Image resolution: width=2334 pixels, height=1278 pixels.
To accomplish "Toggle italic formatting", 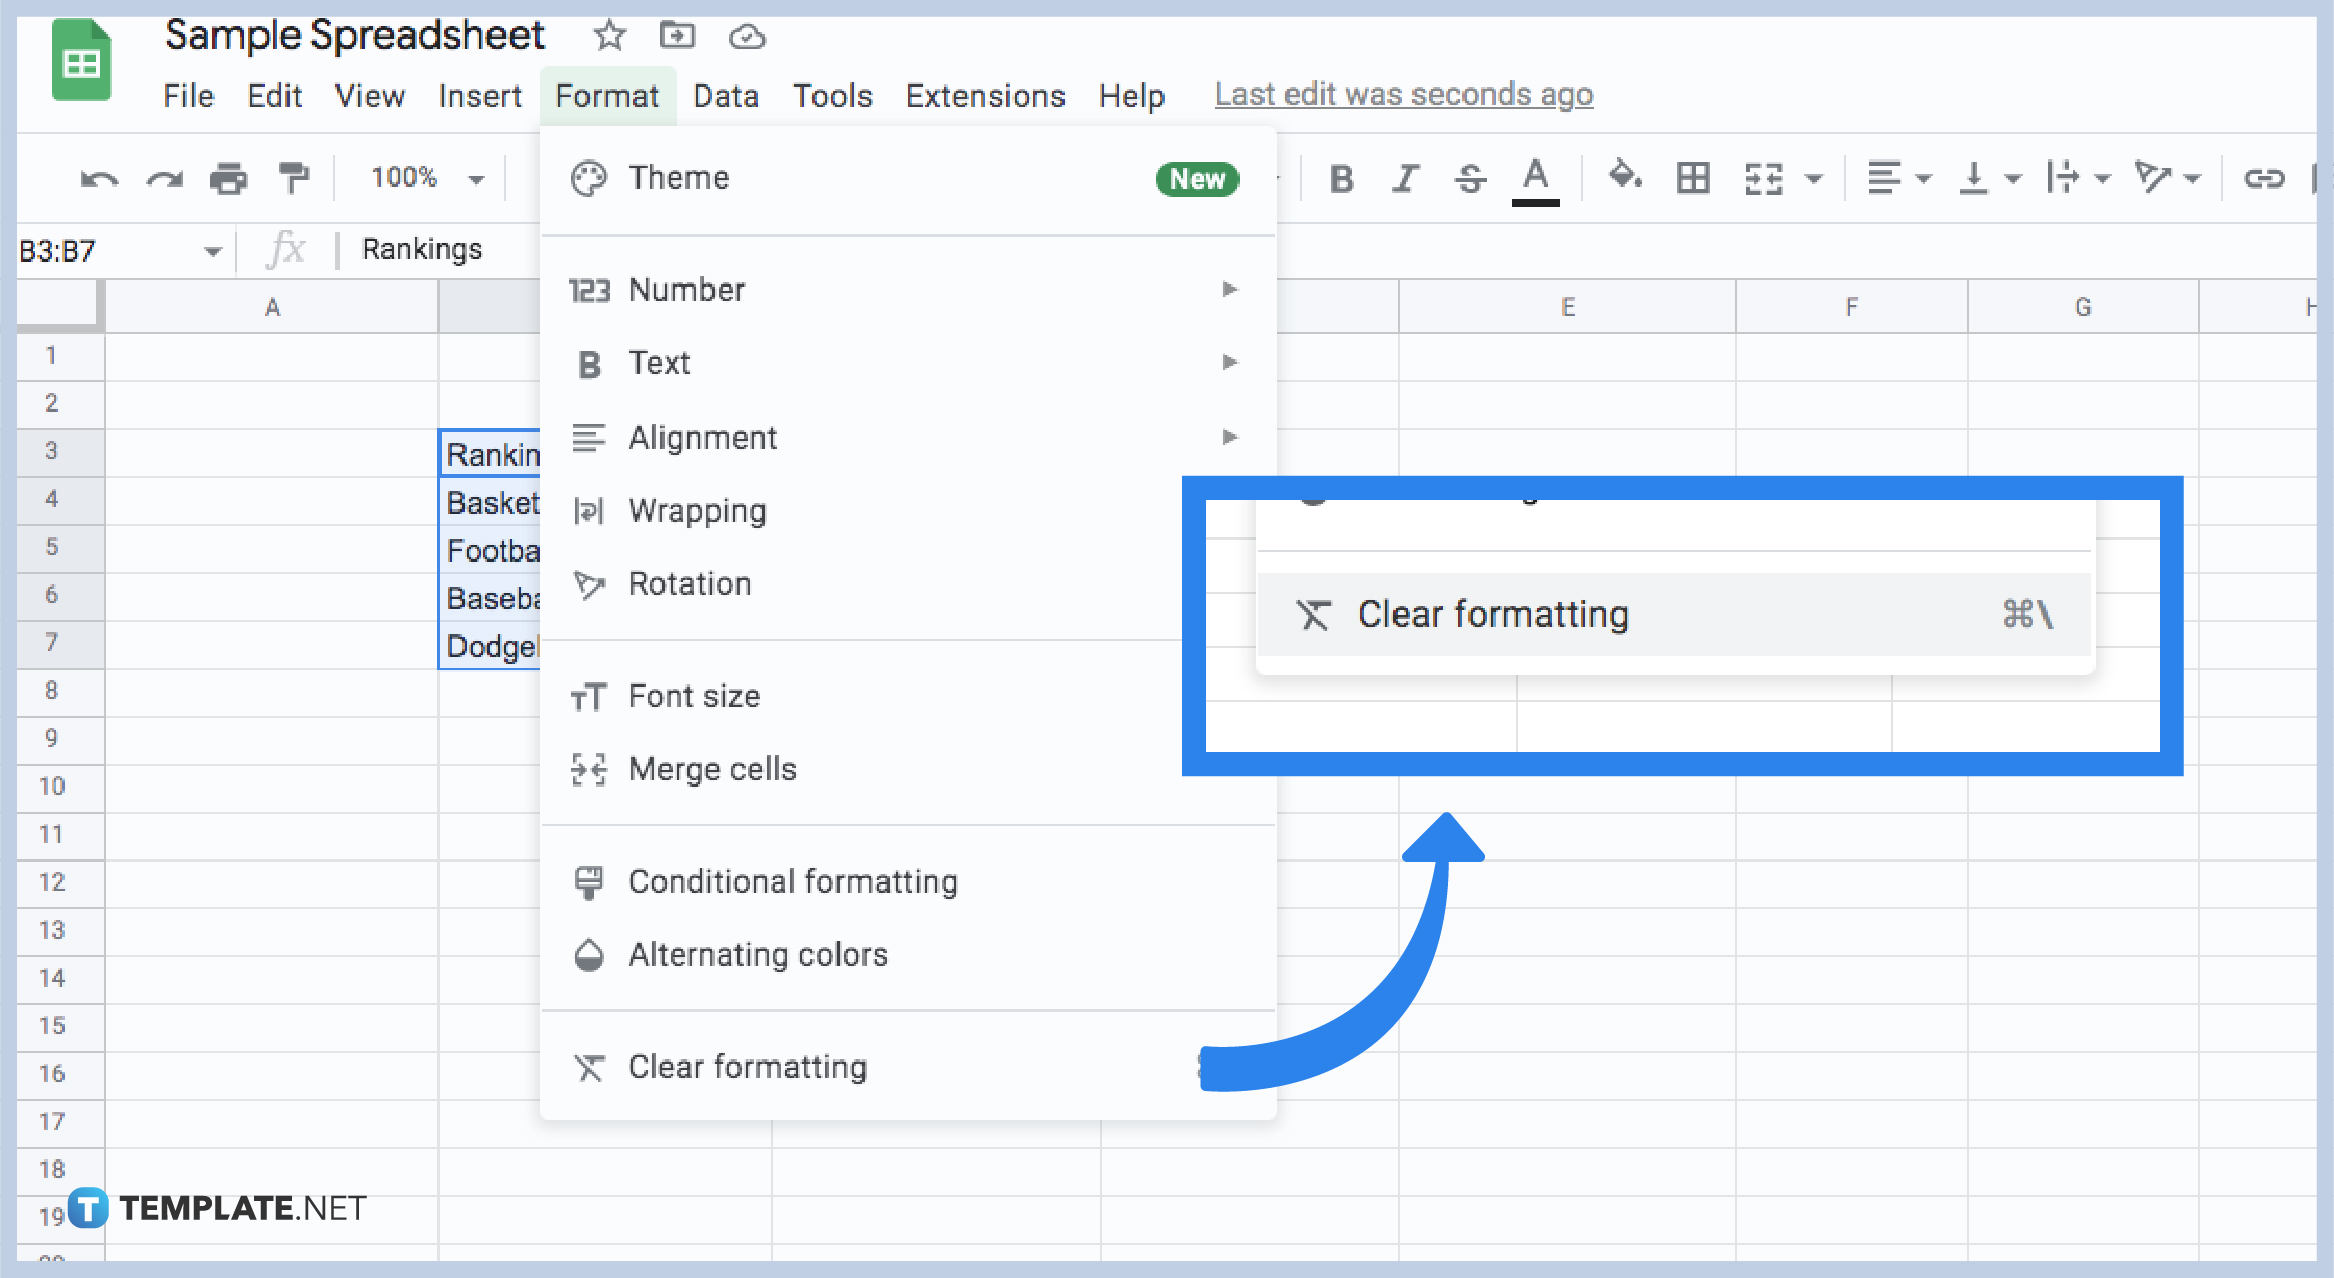I will click(x=1406, y=177).
